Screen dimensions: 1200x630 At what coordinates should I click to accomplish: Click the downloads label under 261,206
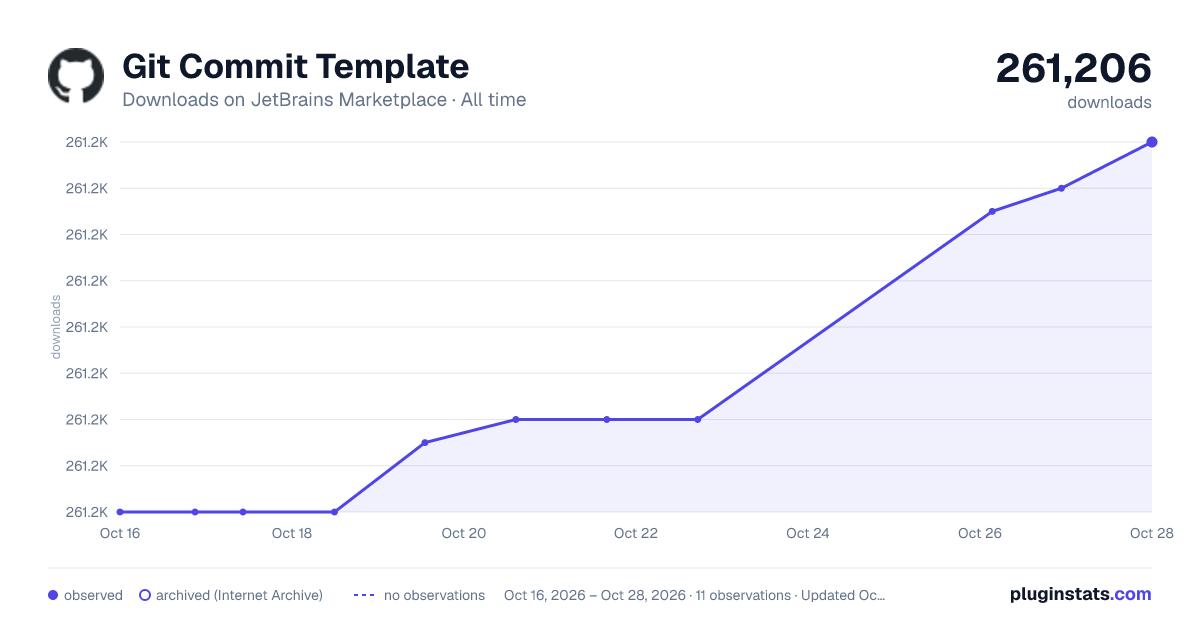pyautogui.click(x=1109, y=102)
